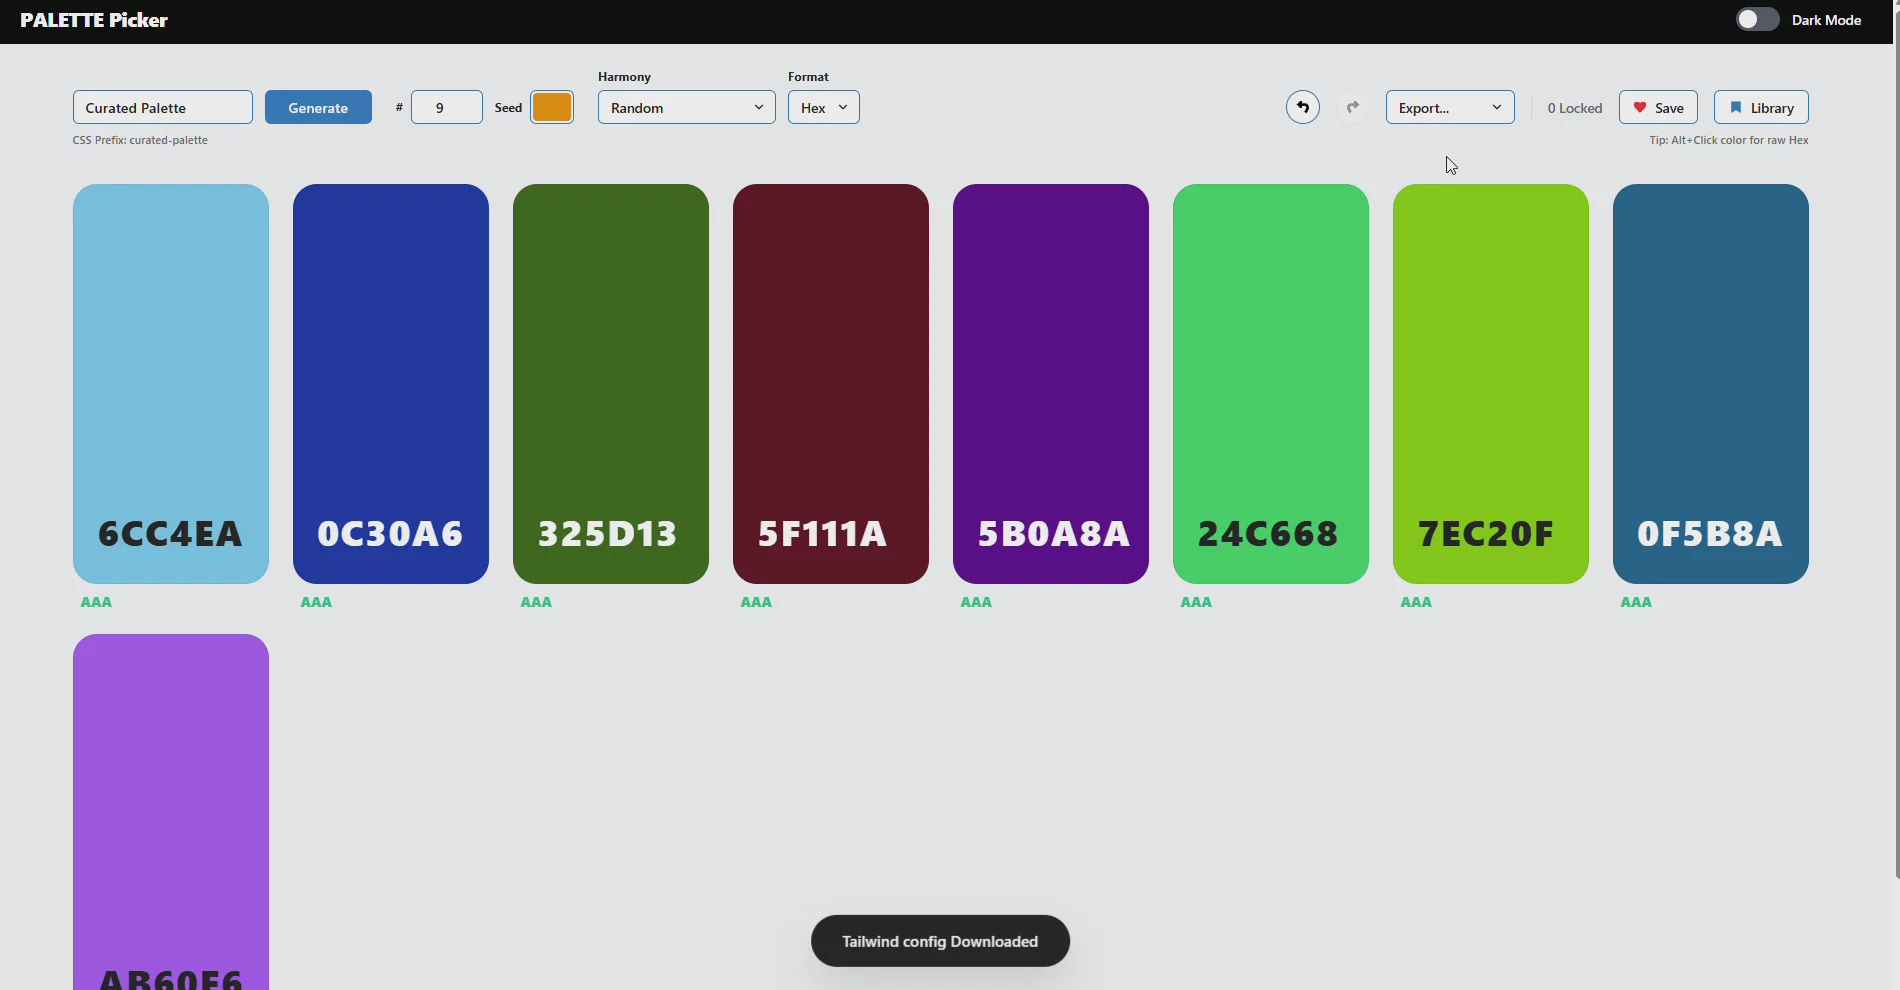Click AAA rating under 7EC20F swatch
The height and width of the screenshot is (990, 1900).
coord(1416,602)
